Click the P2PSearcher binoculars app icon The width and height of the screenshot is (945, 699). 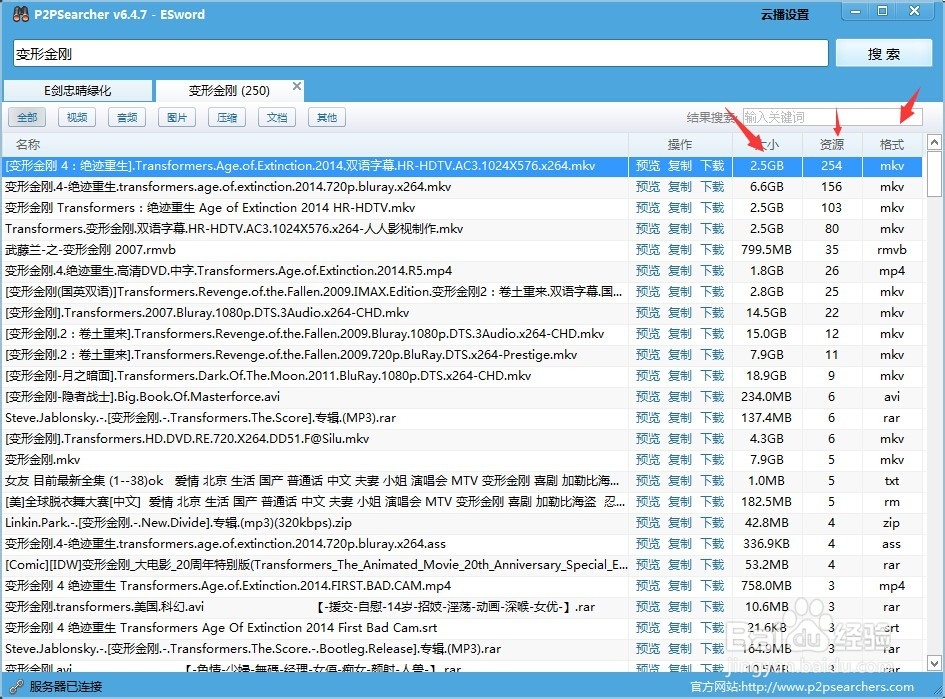20,14
